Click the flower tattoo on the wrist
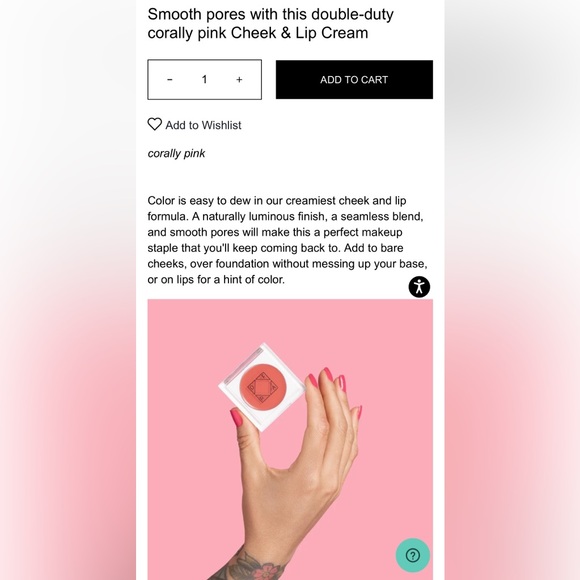580x580 pixels. coord(264,570)
